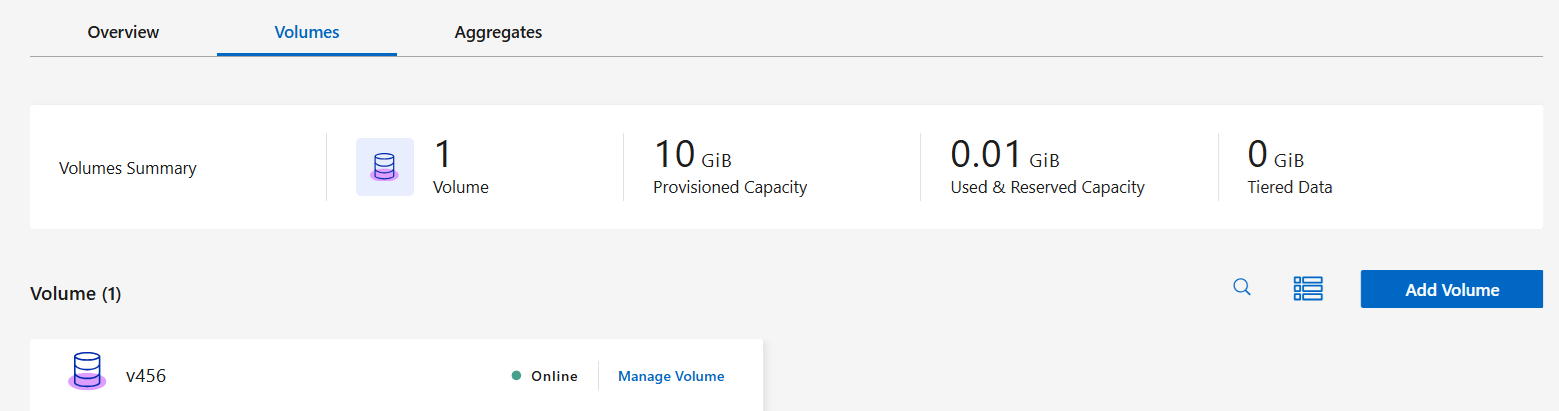Screen dimensions: 1559x411
Task: Click the Online status label
Action: click(554, 376)
